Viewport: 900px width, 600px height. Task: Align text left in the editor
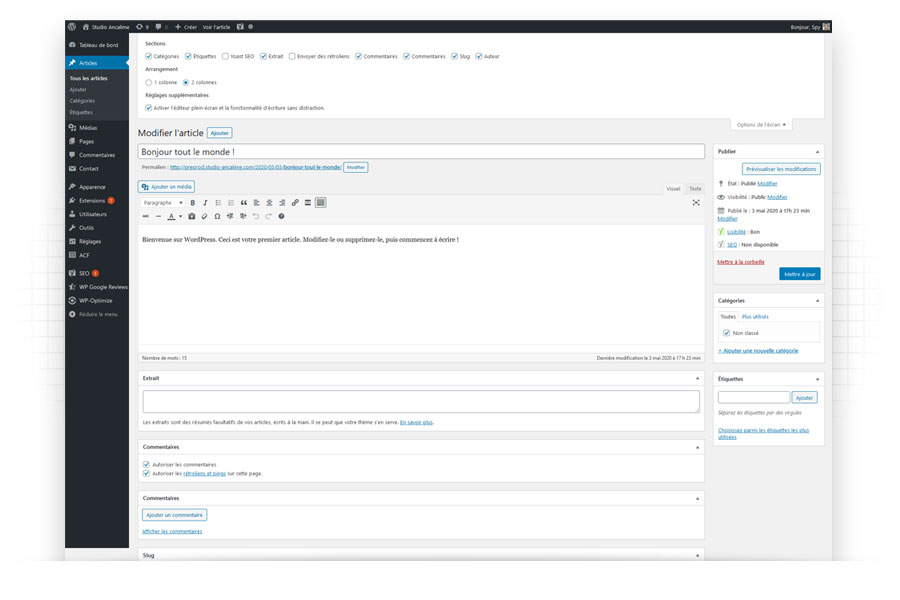click(257, 203)
